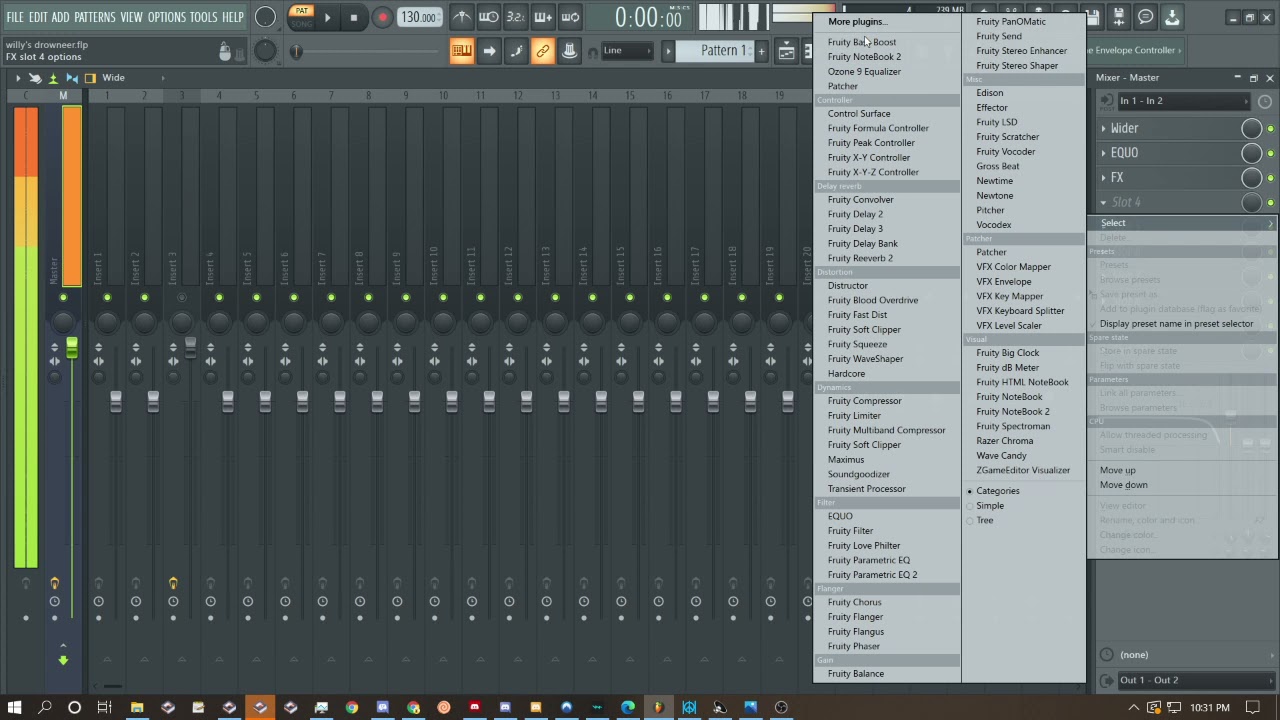The height and width of the screenshot is (720, 1280).
Task: Click Display preset name in preset selector
Action: click(1176, 324)
